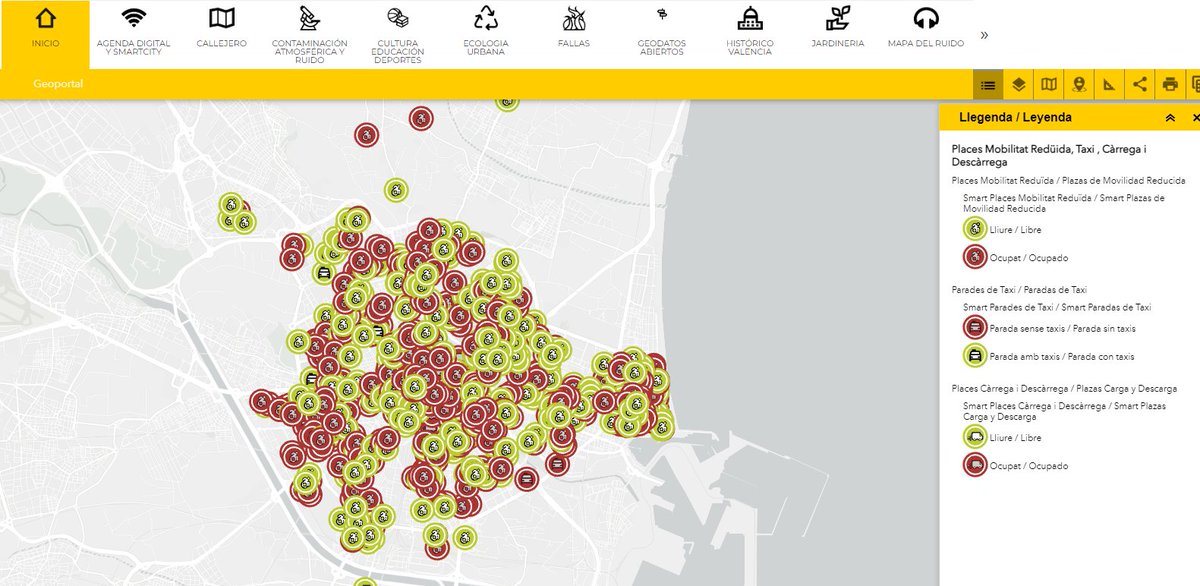Click the red wheelchair 'Ocupat / Ocupado' legend symbol
Viewport: 1200px width, 586px height.
click(x=975, y=257)
